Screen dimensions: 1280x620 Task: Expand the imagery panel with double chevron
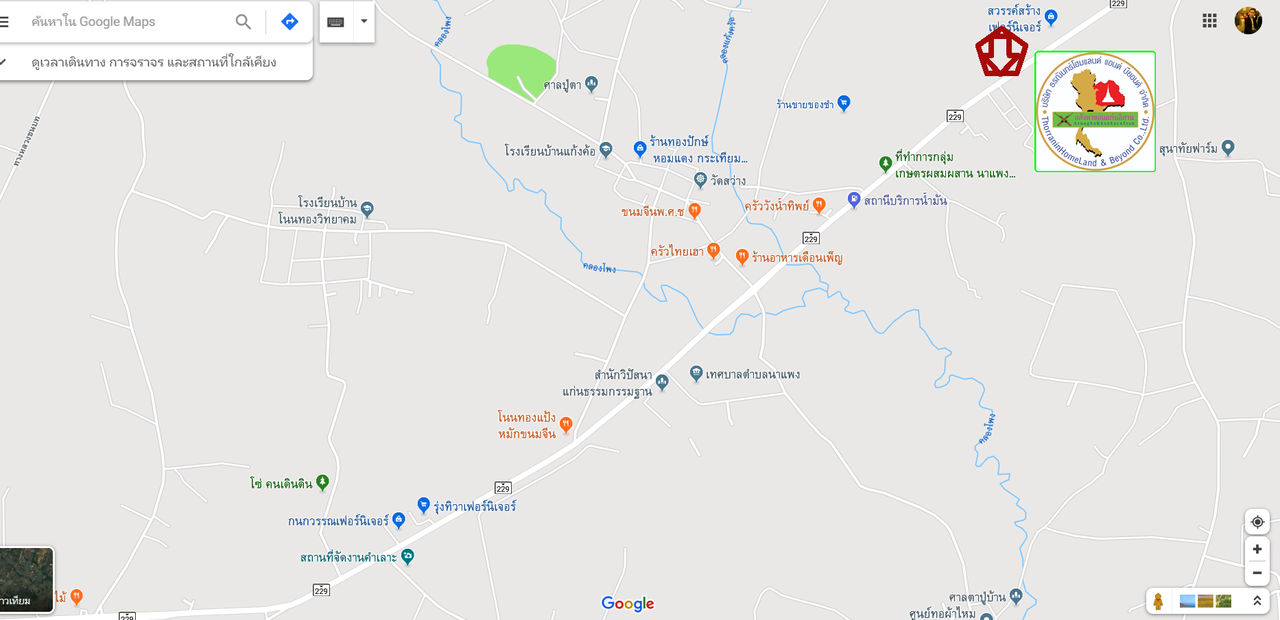coord(1257,601)
